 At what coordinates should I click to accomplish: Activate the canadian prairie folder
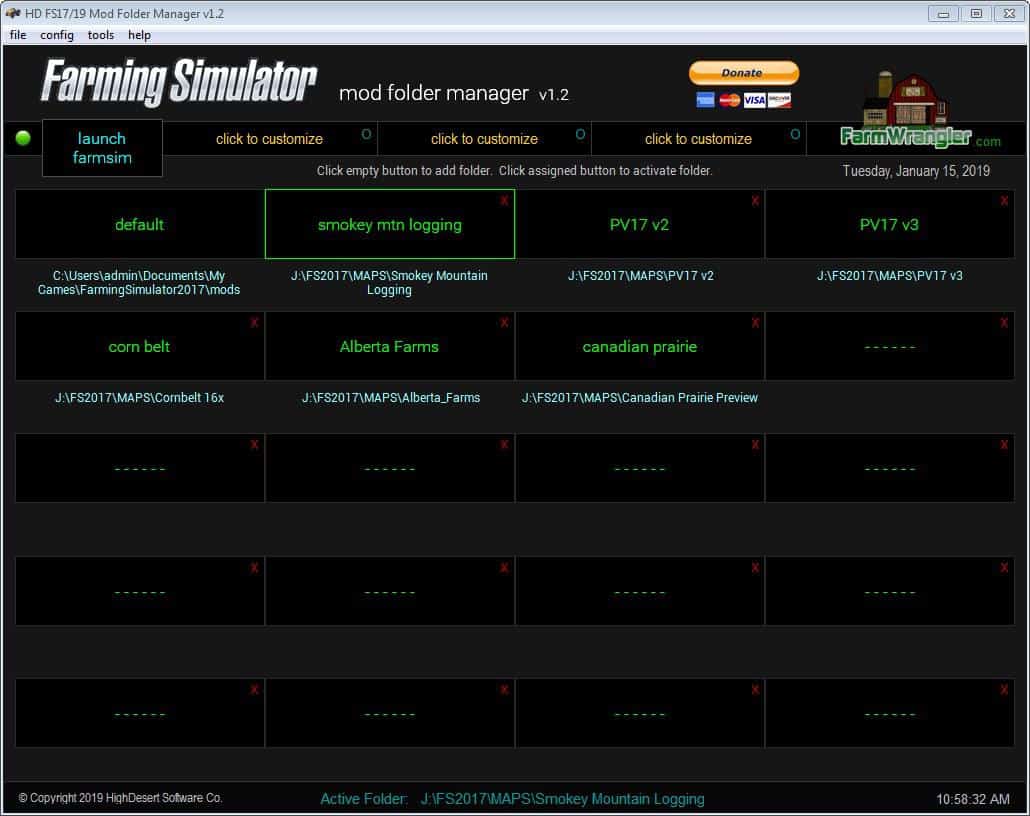pos(639,347)
